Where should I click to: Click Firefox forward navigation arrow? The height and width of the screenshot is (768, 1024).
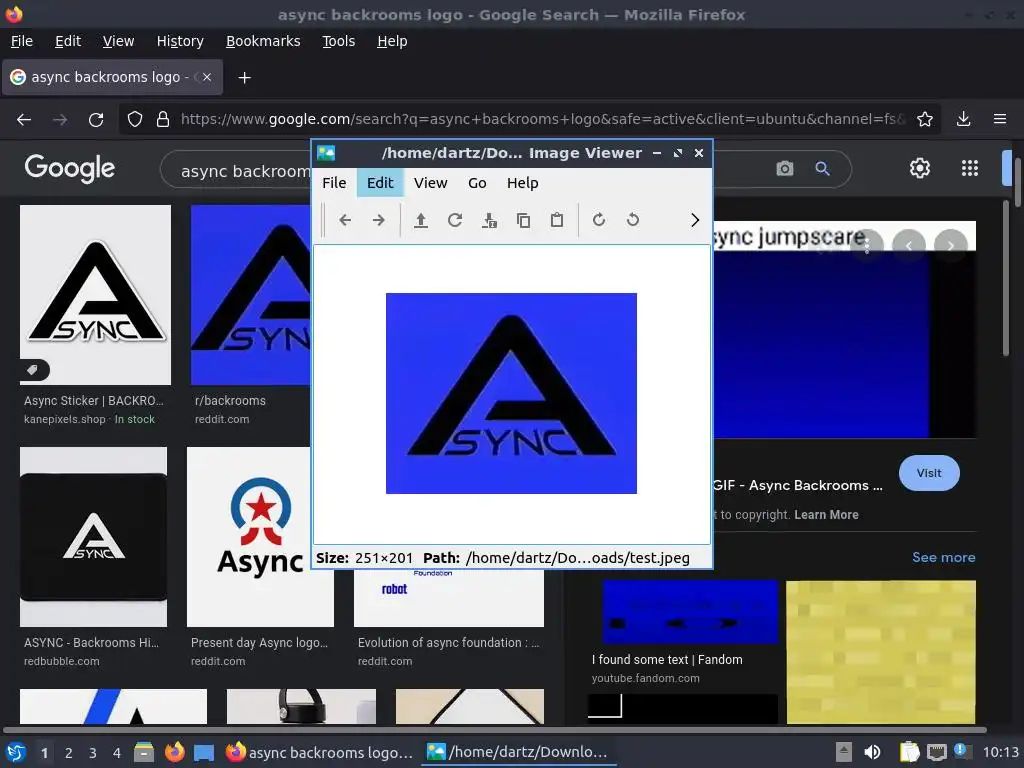tap(60, 120)
